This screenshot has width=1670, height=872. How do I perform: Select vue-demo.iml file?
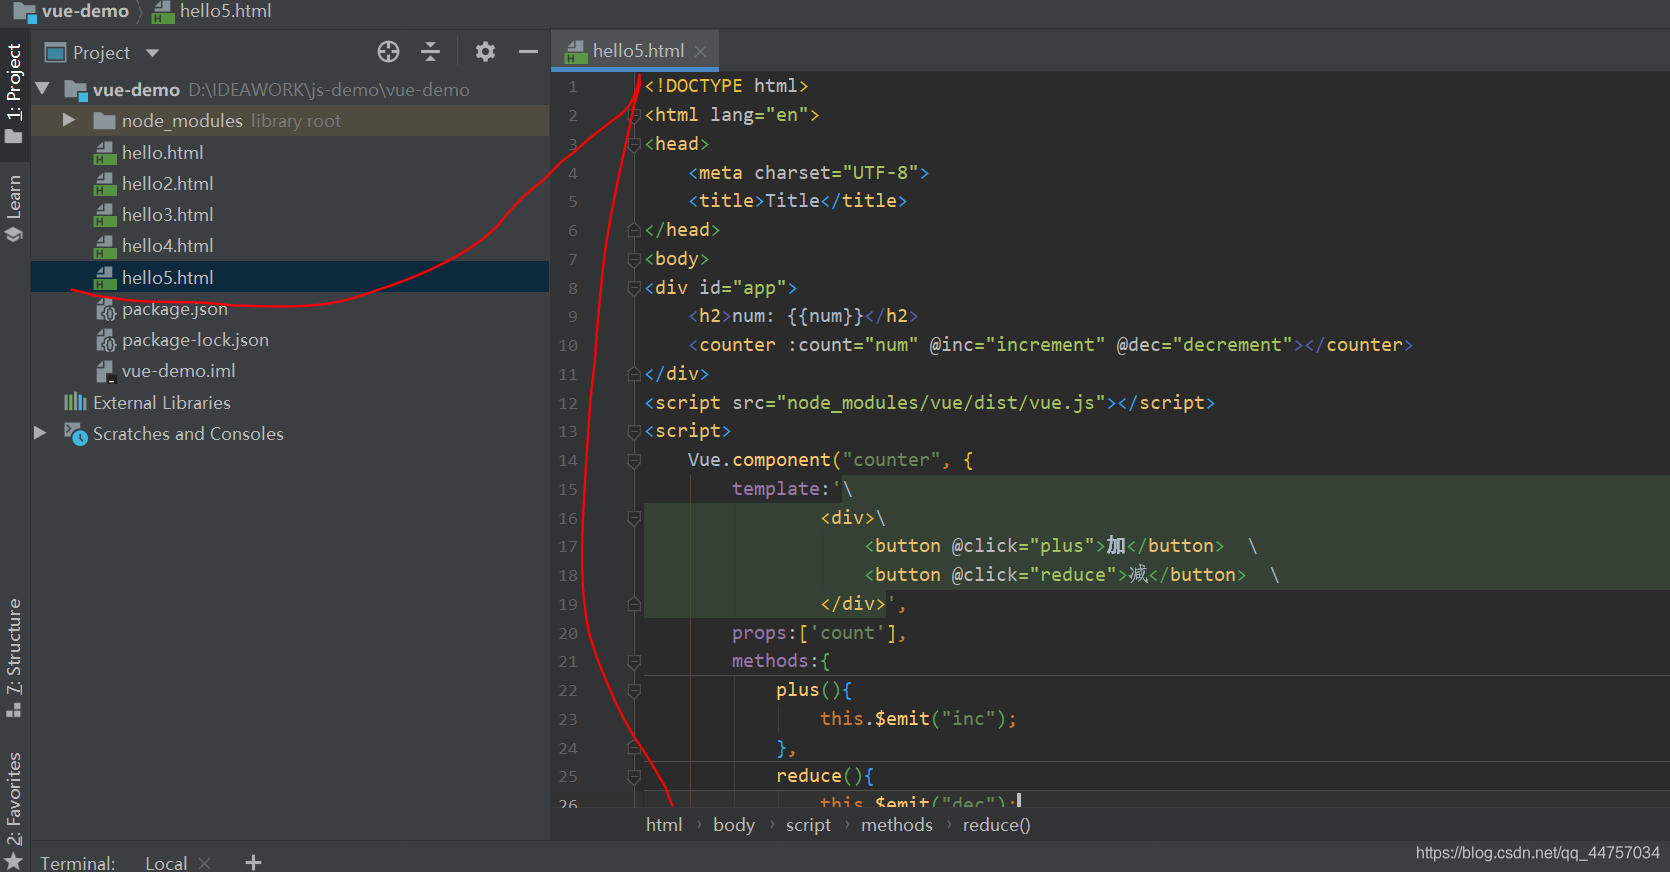(178, 371)
